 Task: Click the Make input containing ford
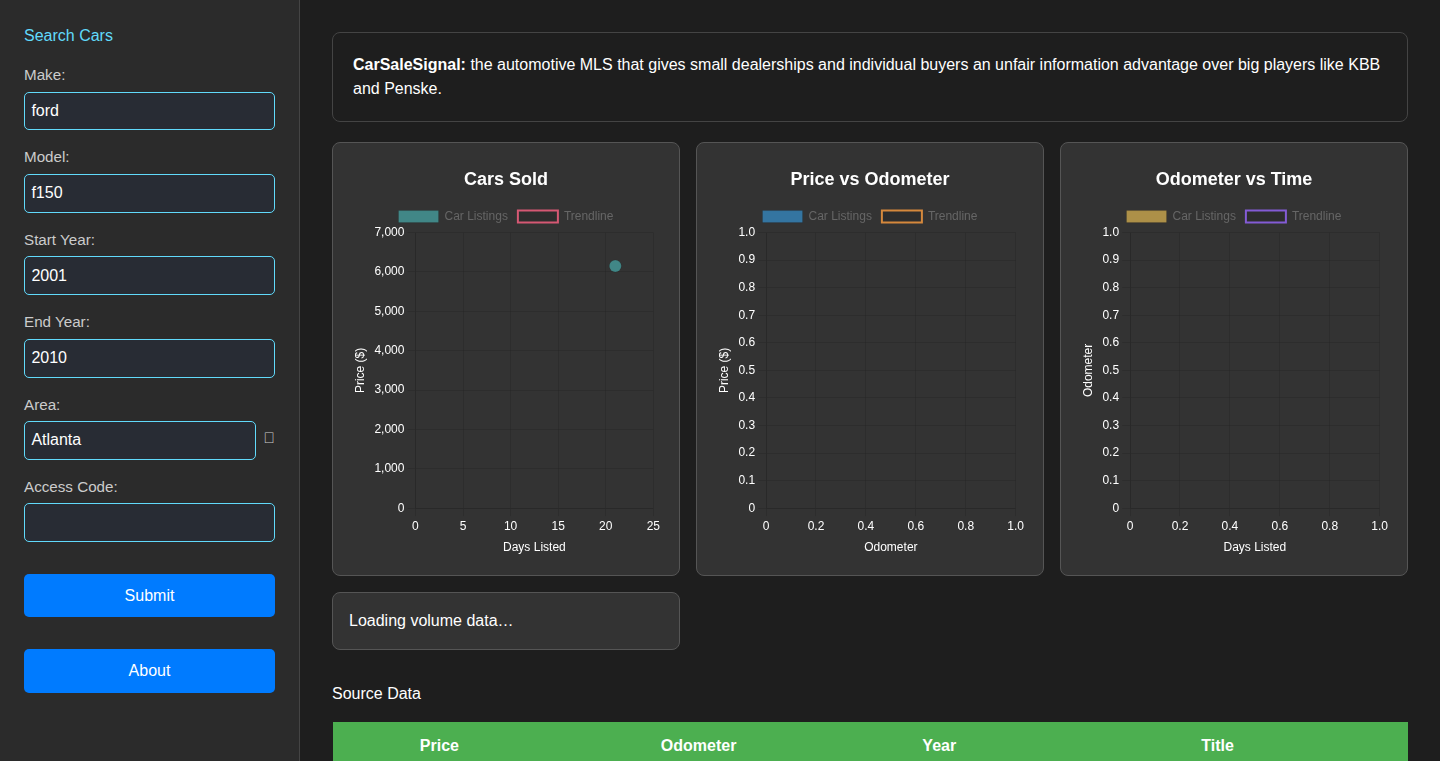[x=149, y=111]
